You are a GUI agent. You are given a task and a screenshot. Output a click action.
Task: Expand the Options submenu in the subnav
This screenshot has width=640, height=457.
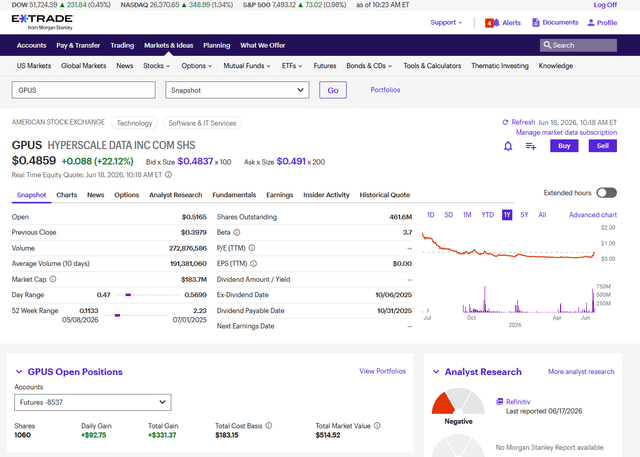(x=197, y=66)
